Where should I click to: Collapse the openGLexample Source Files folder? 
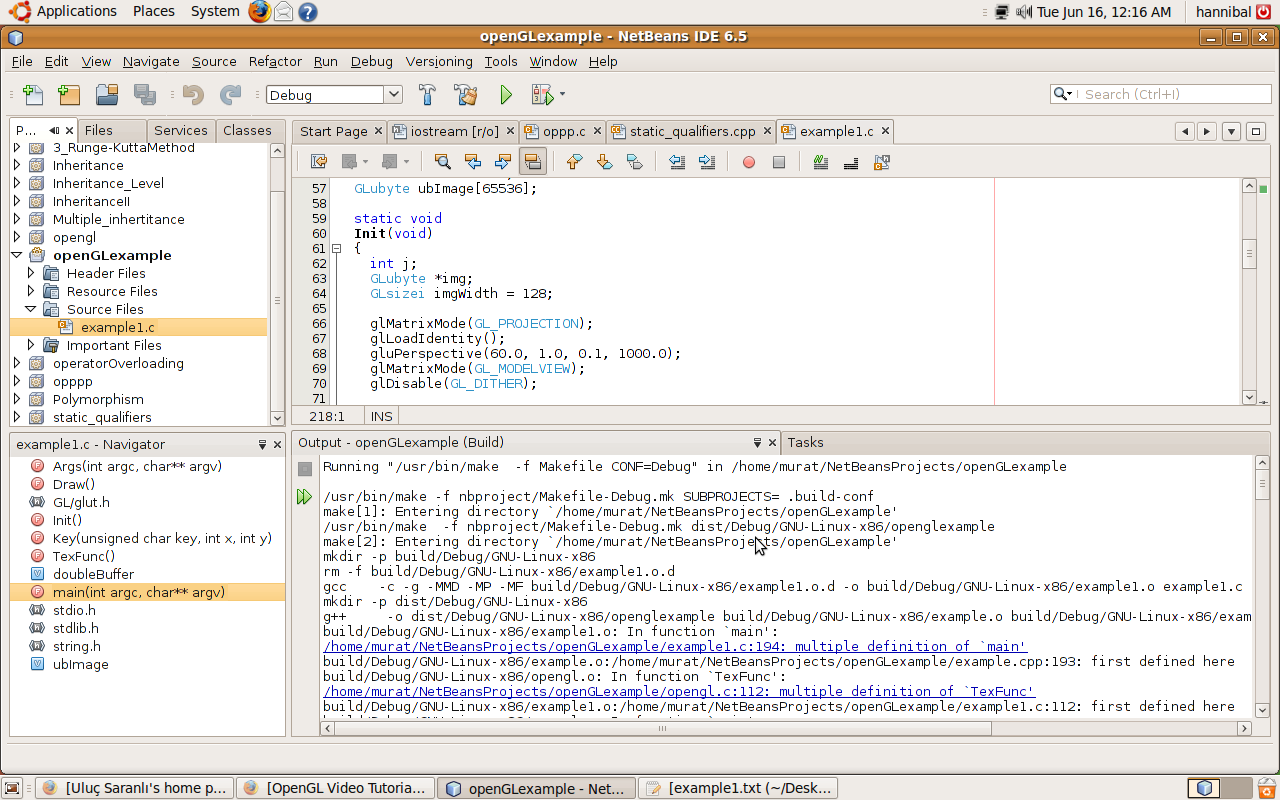click(30, 309)
